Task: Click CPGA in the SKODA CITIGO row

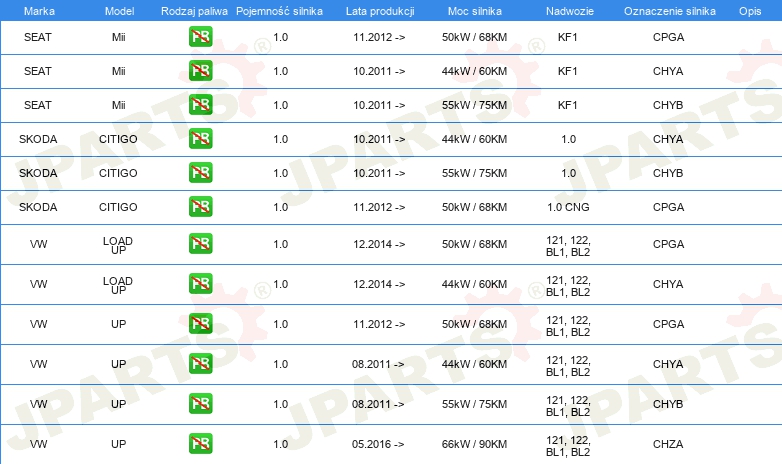Action: [668, 207]
